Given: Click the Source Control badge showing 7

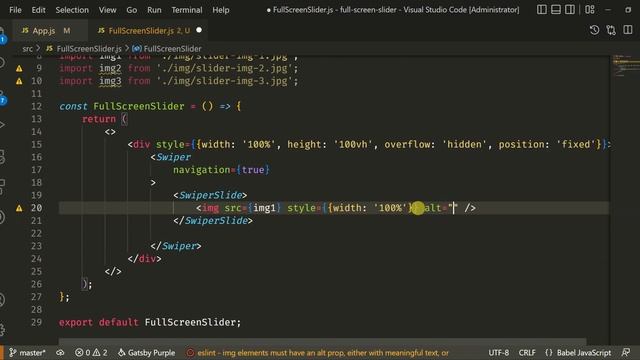Looking at the screenshot, I should [3, 100].
